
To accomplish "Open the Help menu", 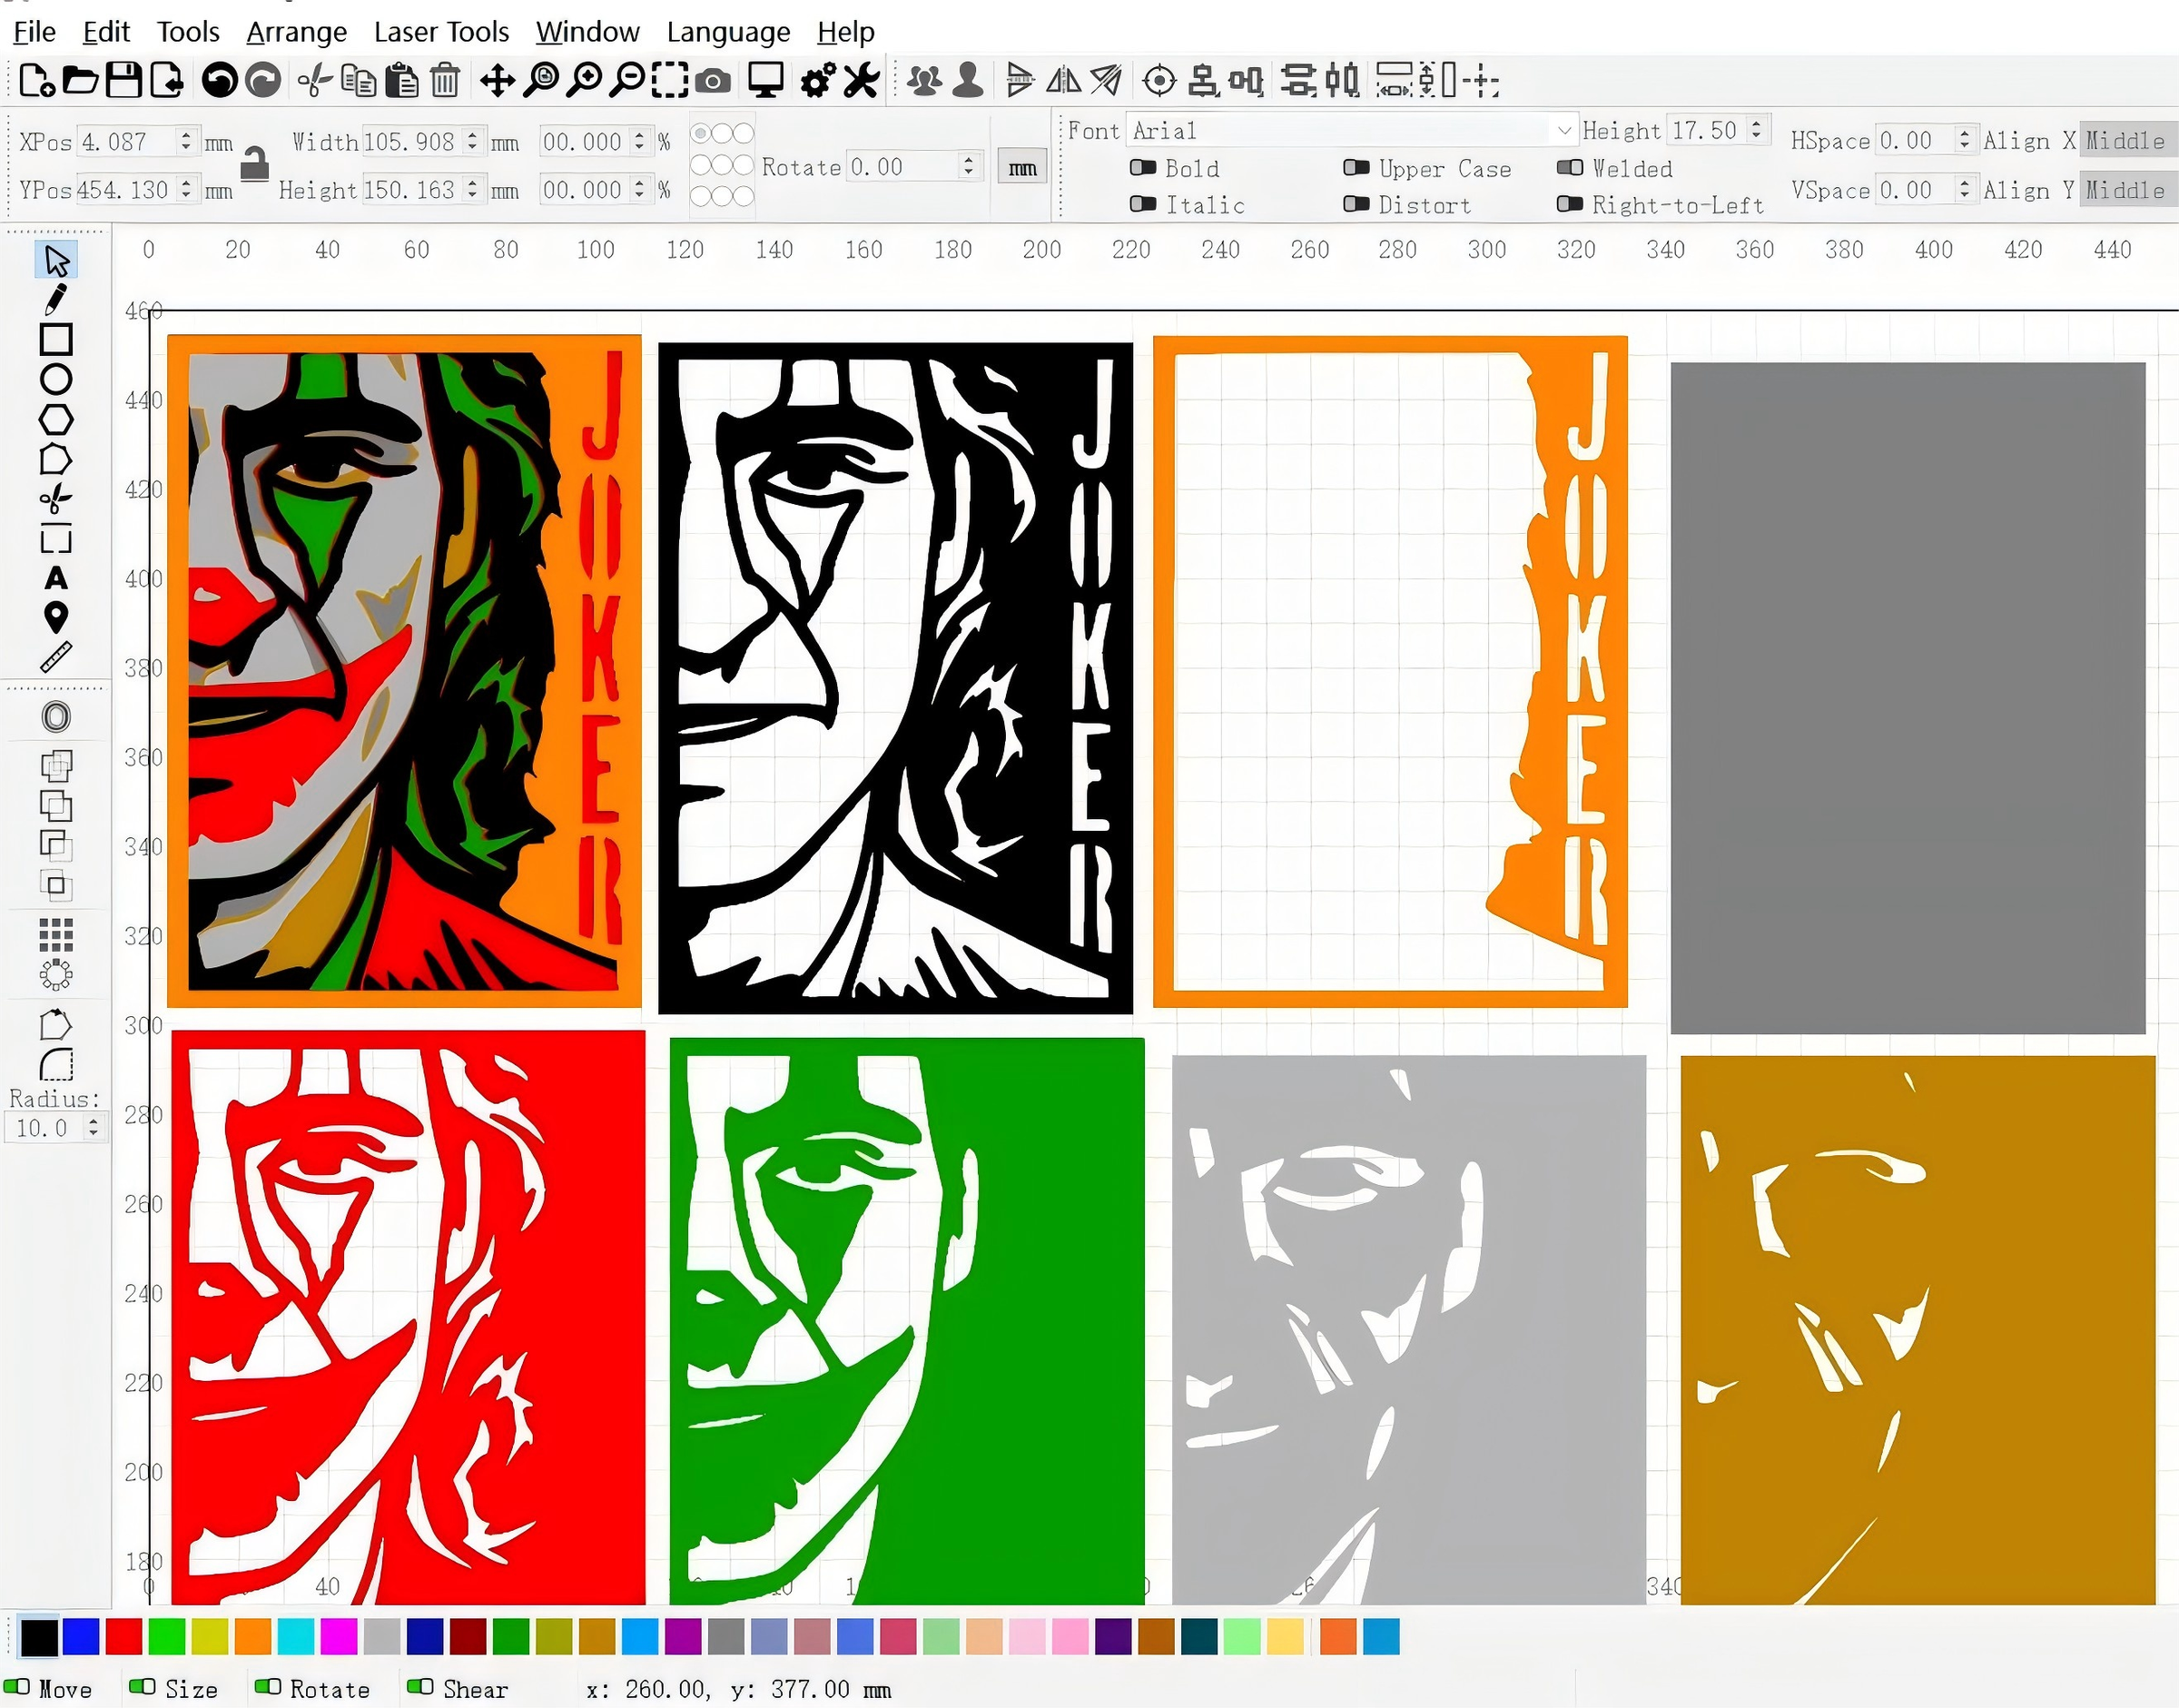I will (x=846, y=32).
